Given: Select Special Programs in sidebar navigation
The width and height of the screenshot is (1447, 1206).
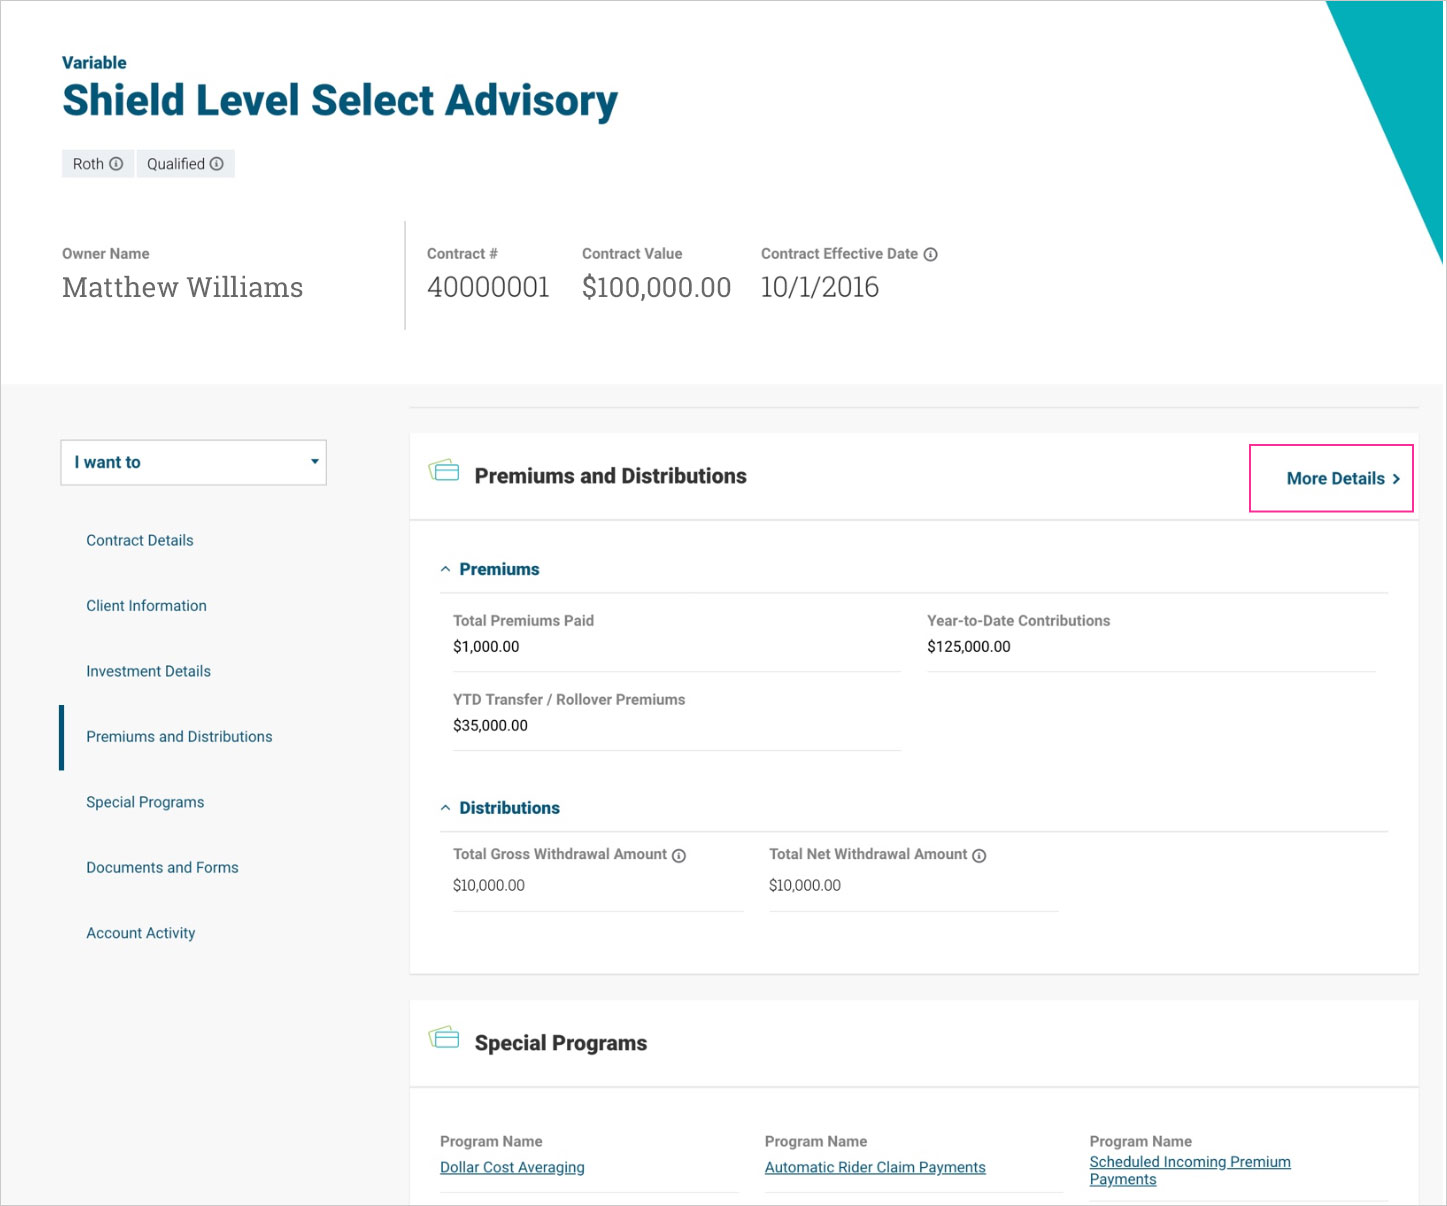Looking at the screenshot, I should click(x=145, y=802).
